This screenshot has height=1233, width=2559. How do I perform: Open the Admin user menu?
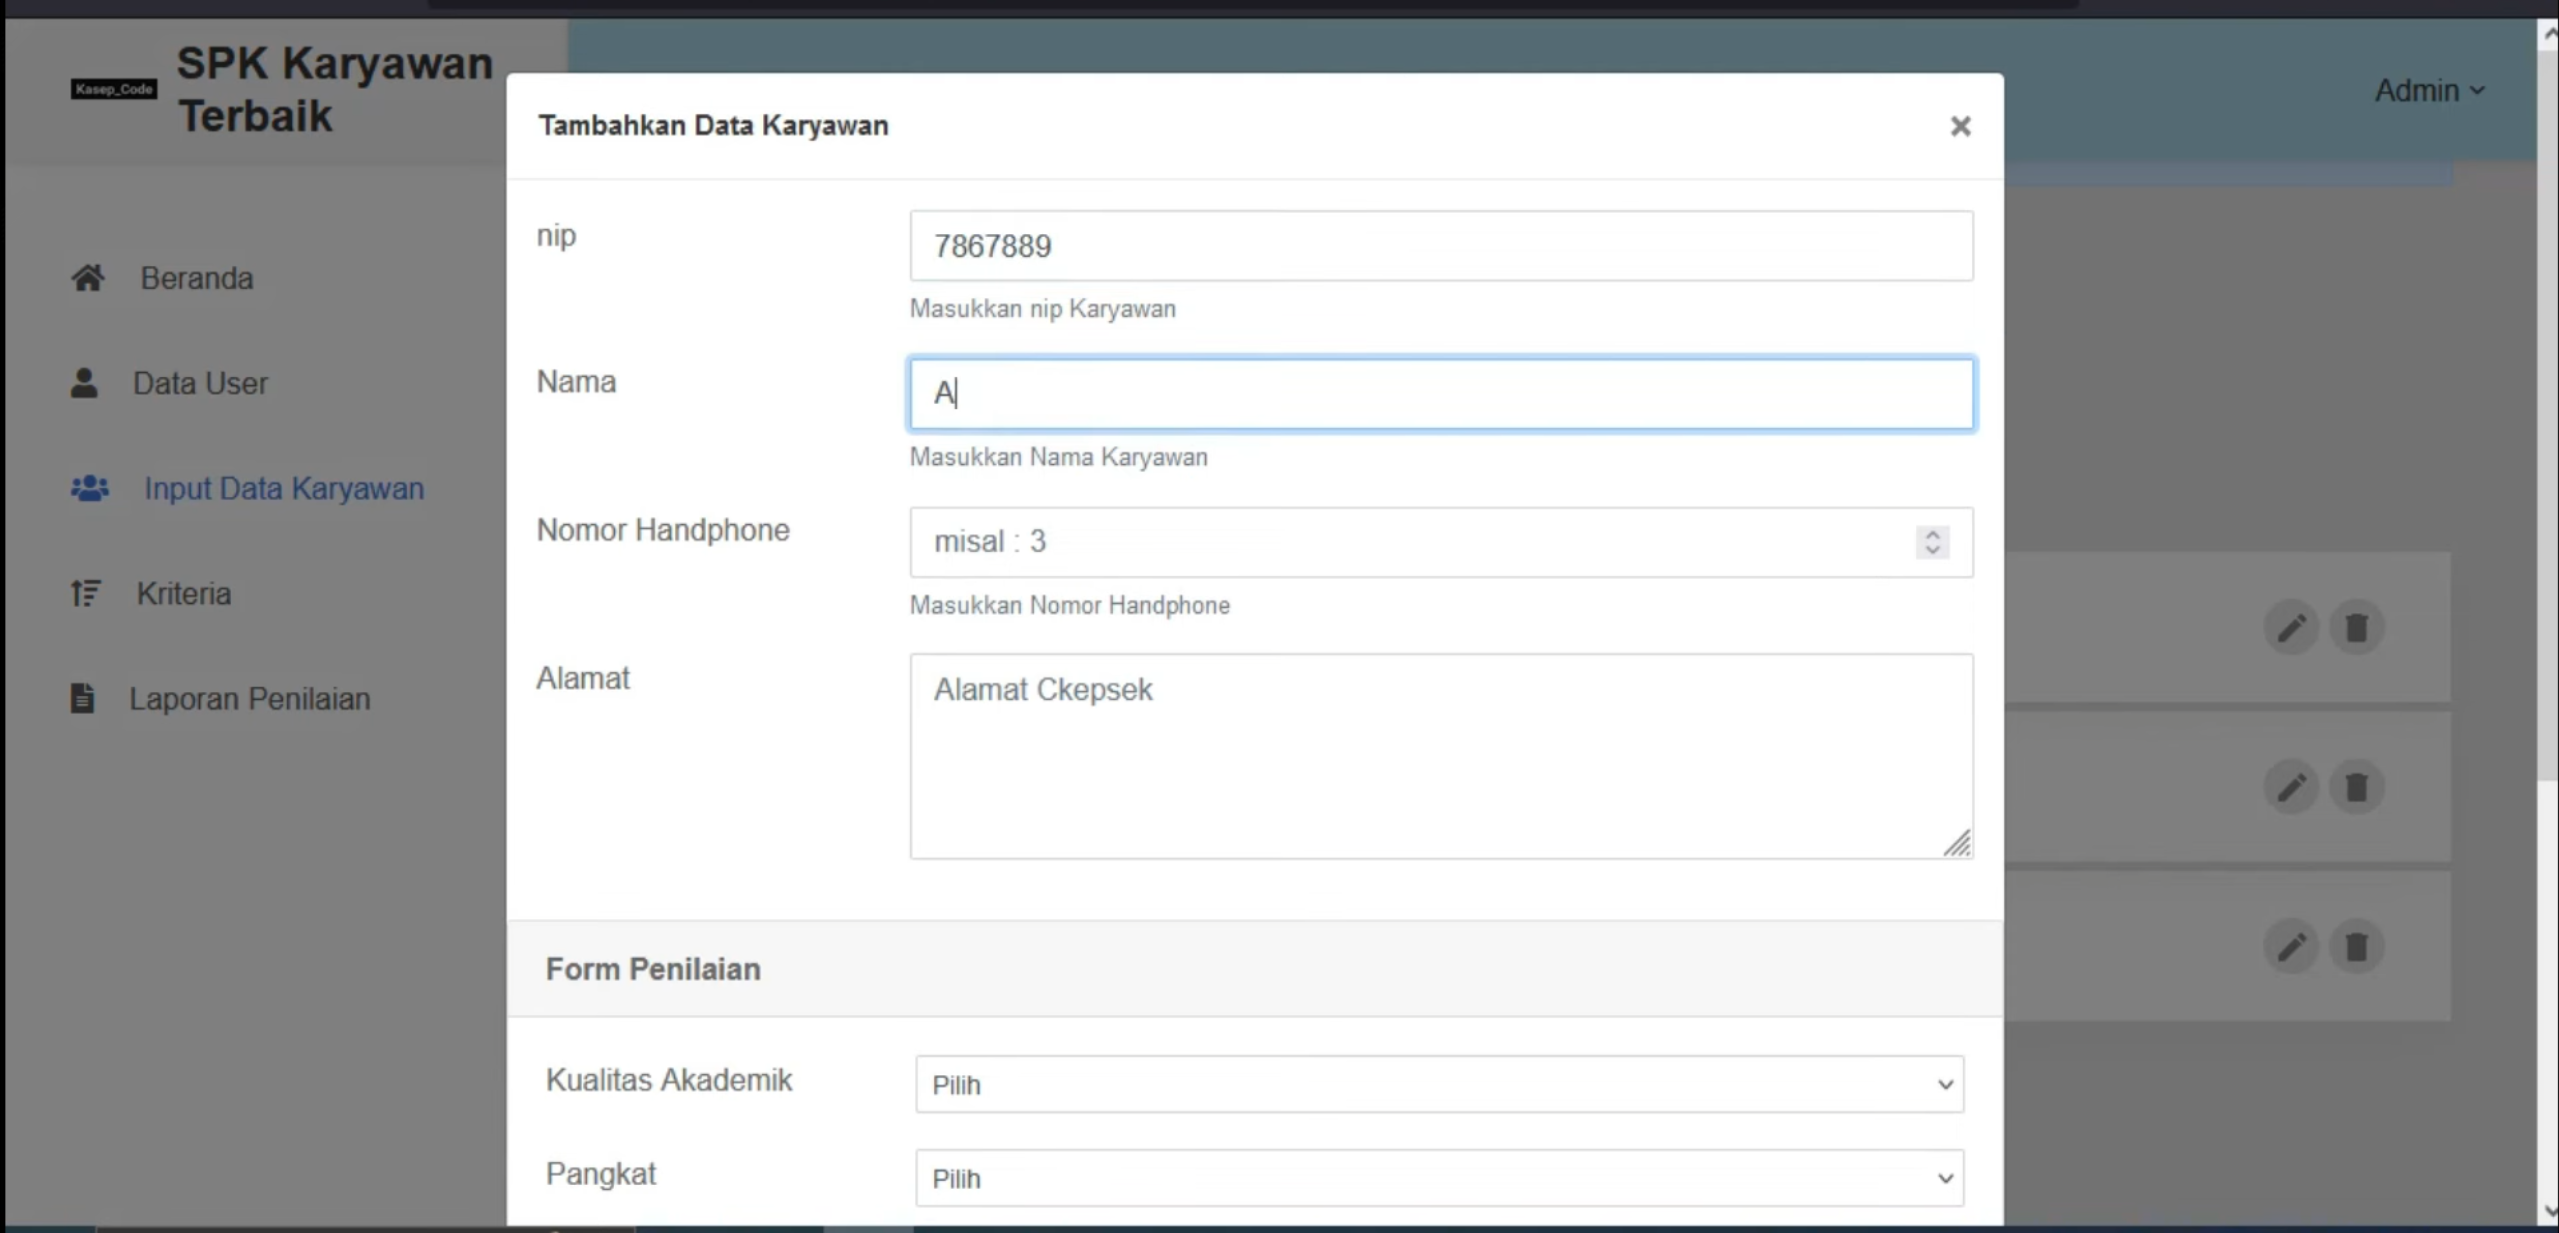click(2430, 91)
